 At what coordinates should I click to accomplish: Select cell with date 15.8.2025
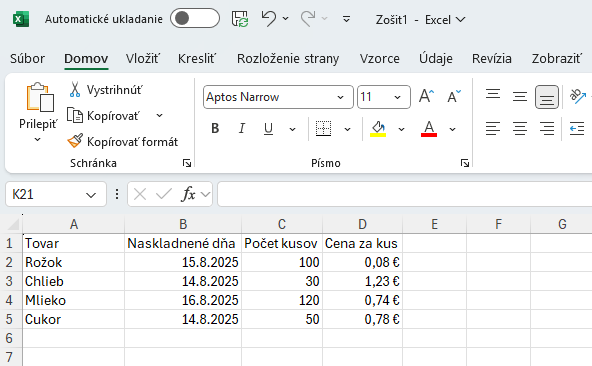183,263
